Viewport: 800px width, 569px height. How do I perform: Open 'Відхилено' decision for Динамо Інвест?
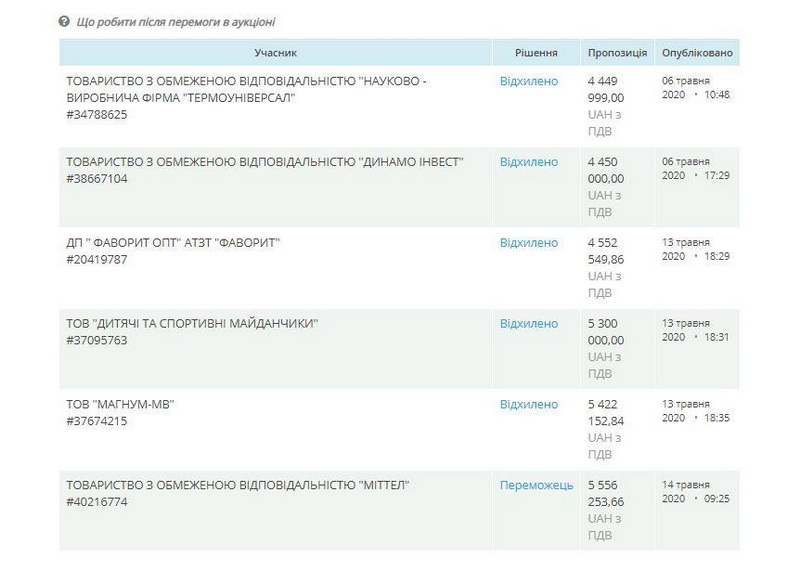pyautogui.click(x=529, y=162)
